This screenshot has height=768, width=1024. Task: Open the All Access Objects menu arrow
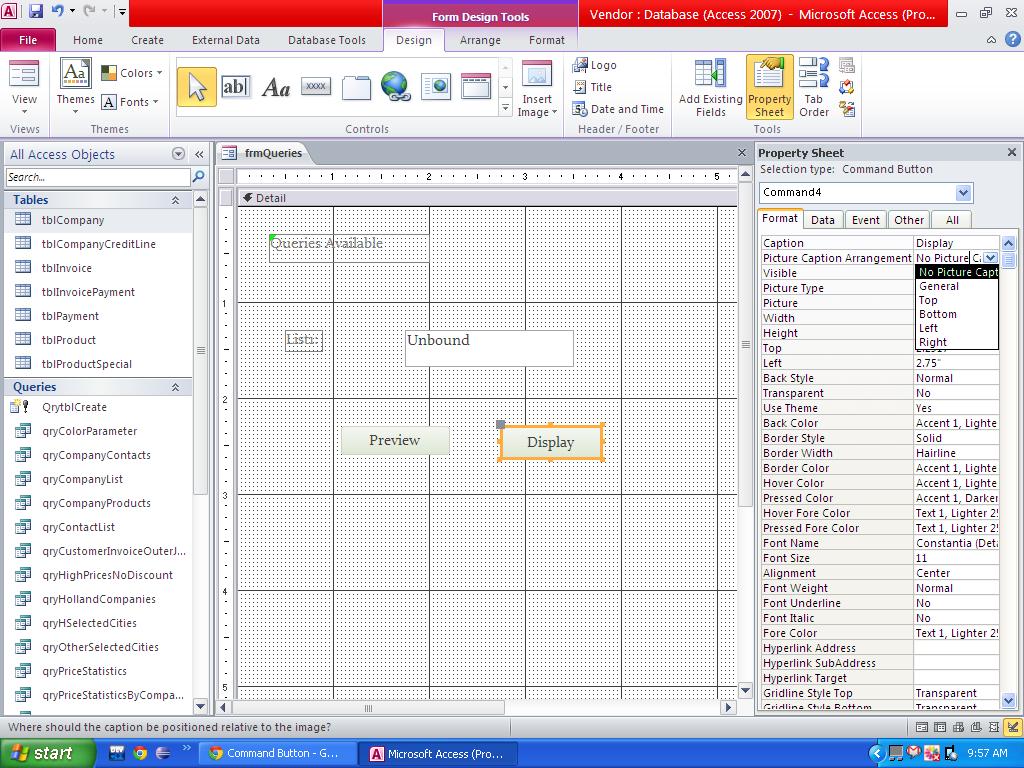(x=178, y=154)
